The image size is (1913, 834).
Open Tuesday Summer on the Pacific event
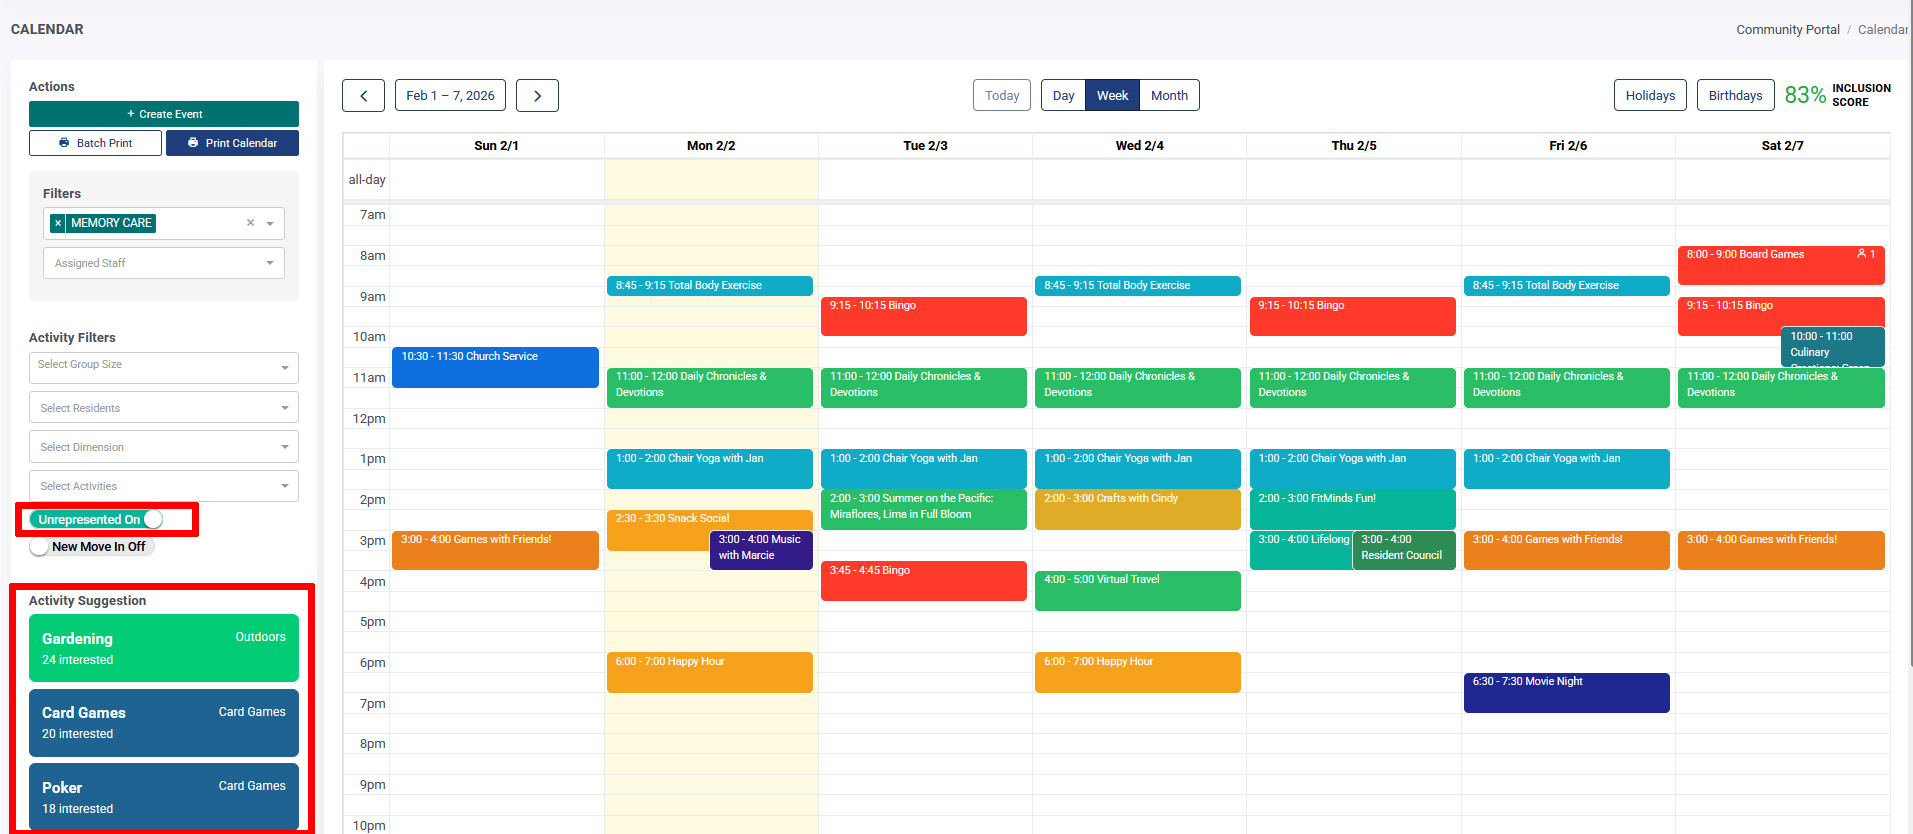pos(923,509)
